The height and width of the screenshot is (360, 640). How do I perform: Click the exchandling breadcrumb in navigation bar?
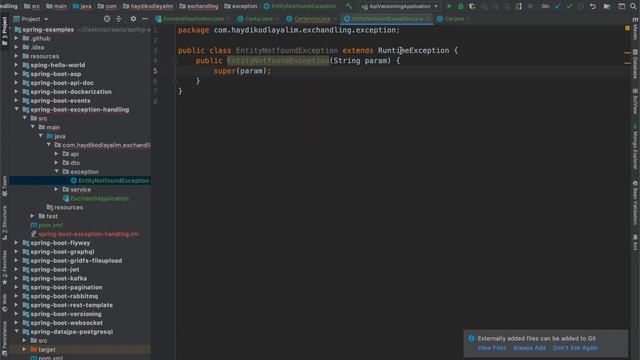coord(198,6)
